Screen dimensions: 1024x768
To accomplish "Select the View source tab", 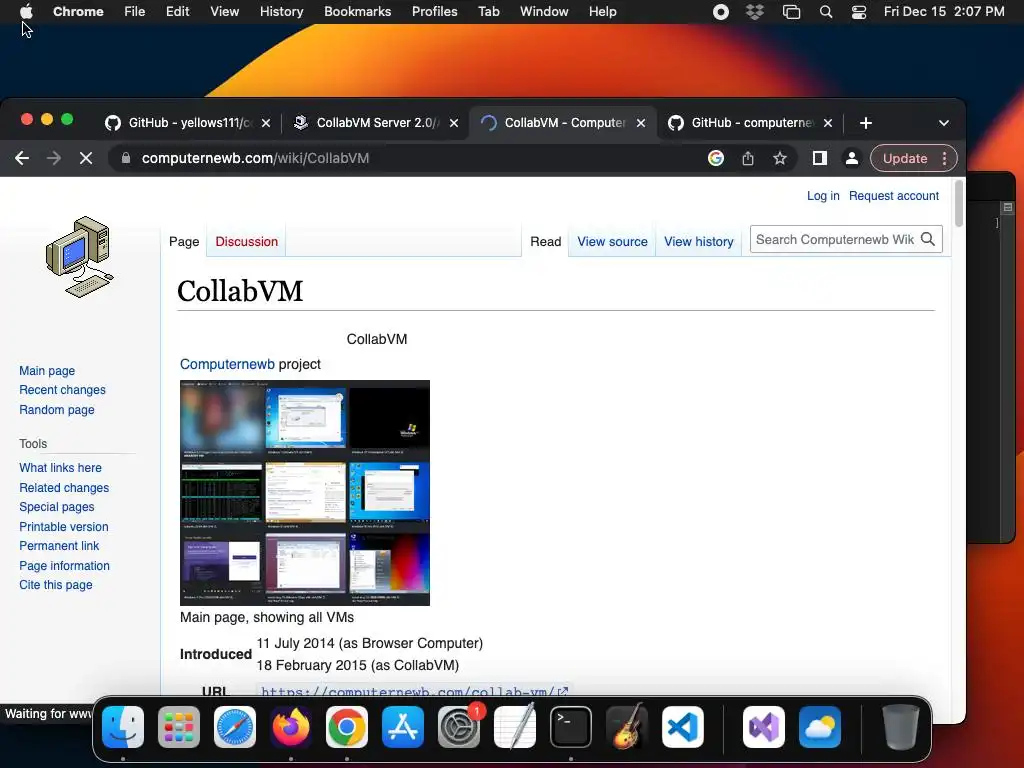I will (x=612, y=242).
